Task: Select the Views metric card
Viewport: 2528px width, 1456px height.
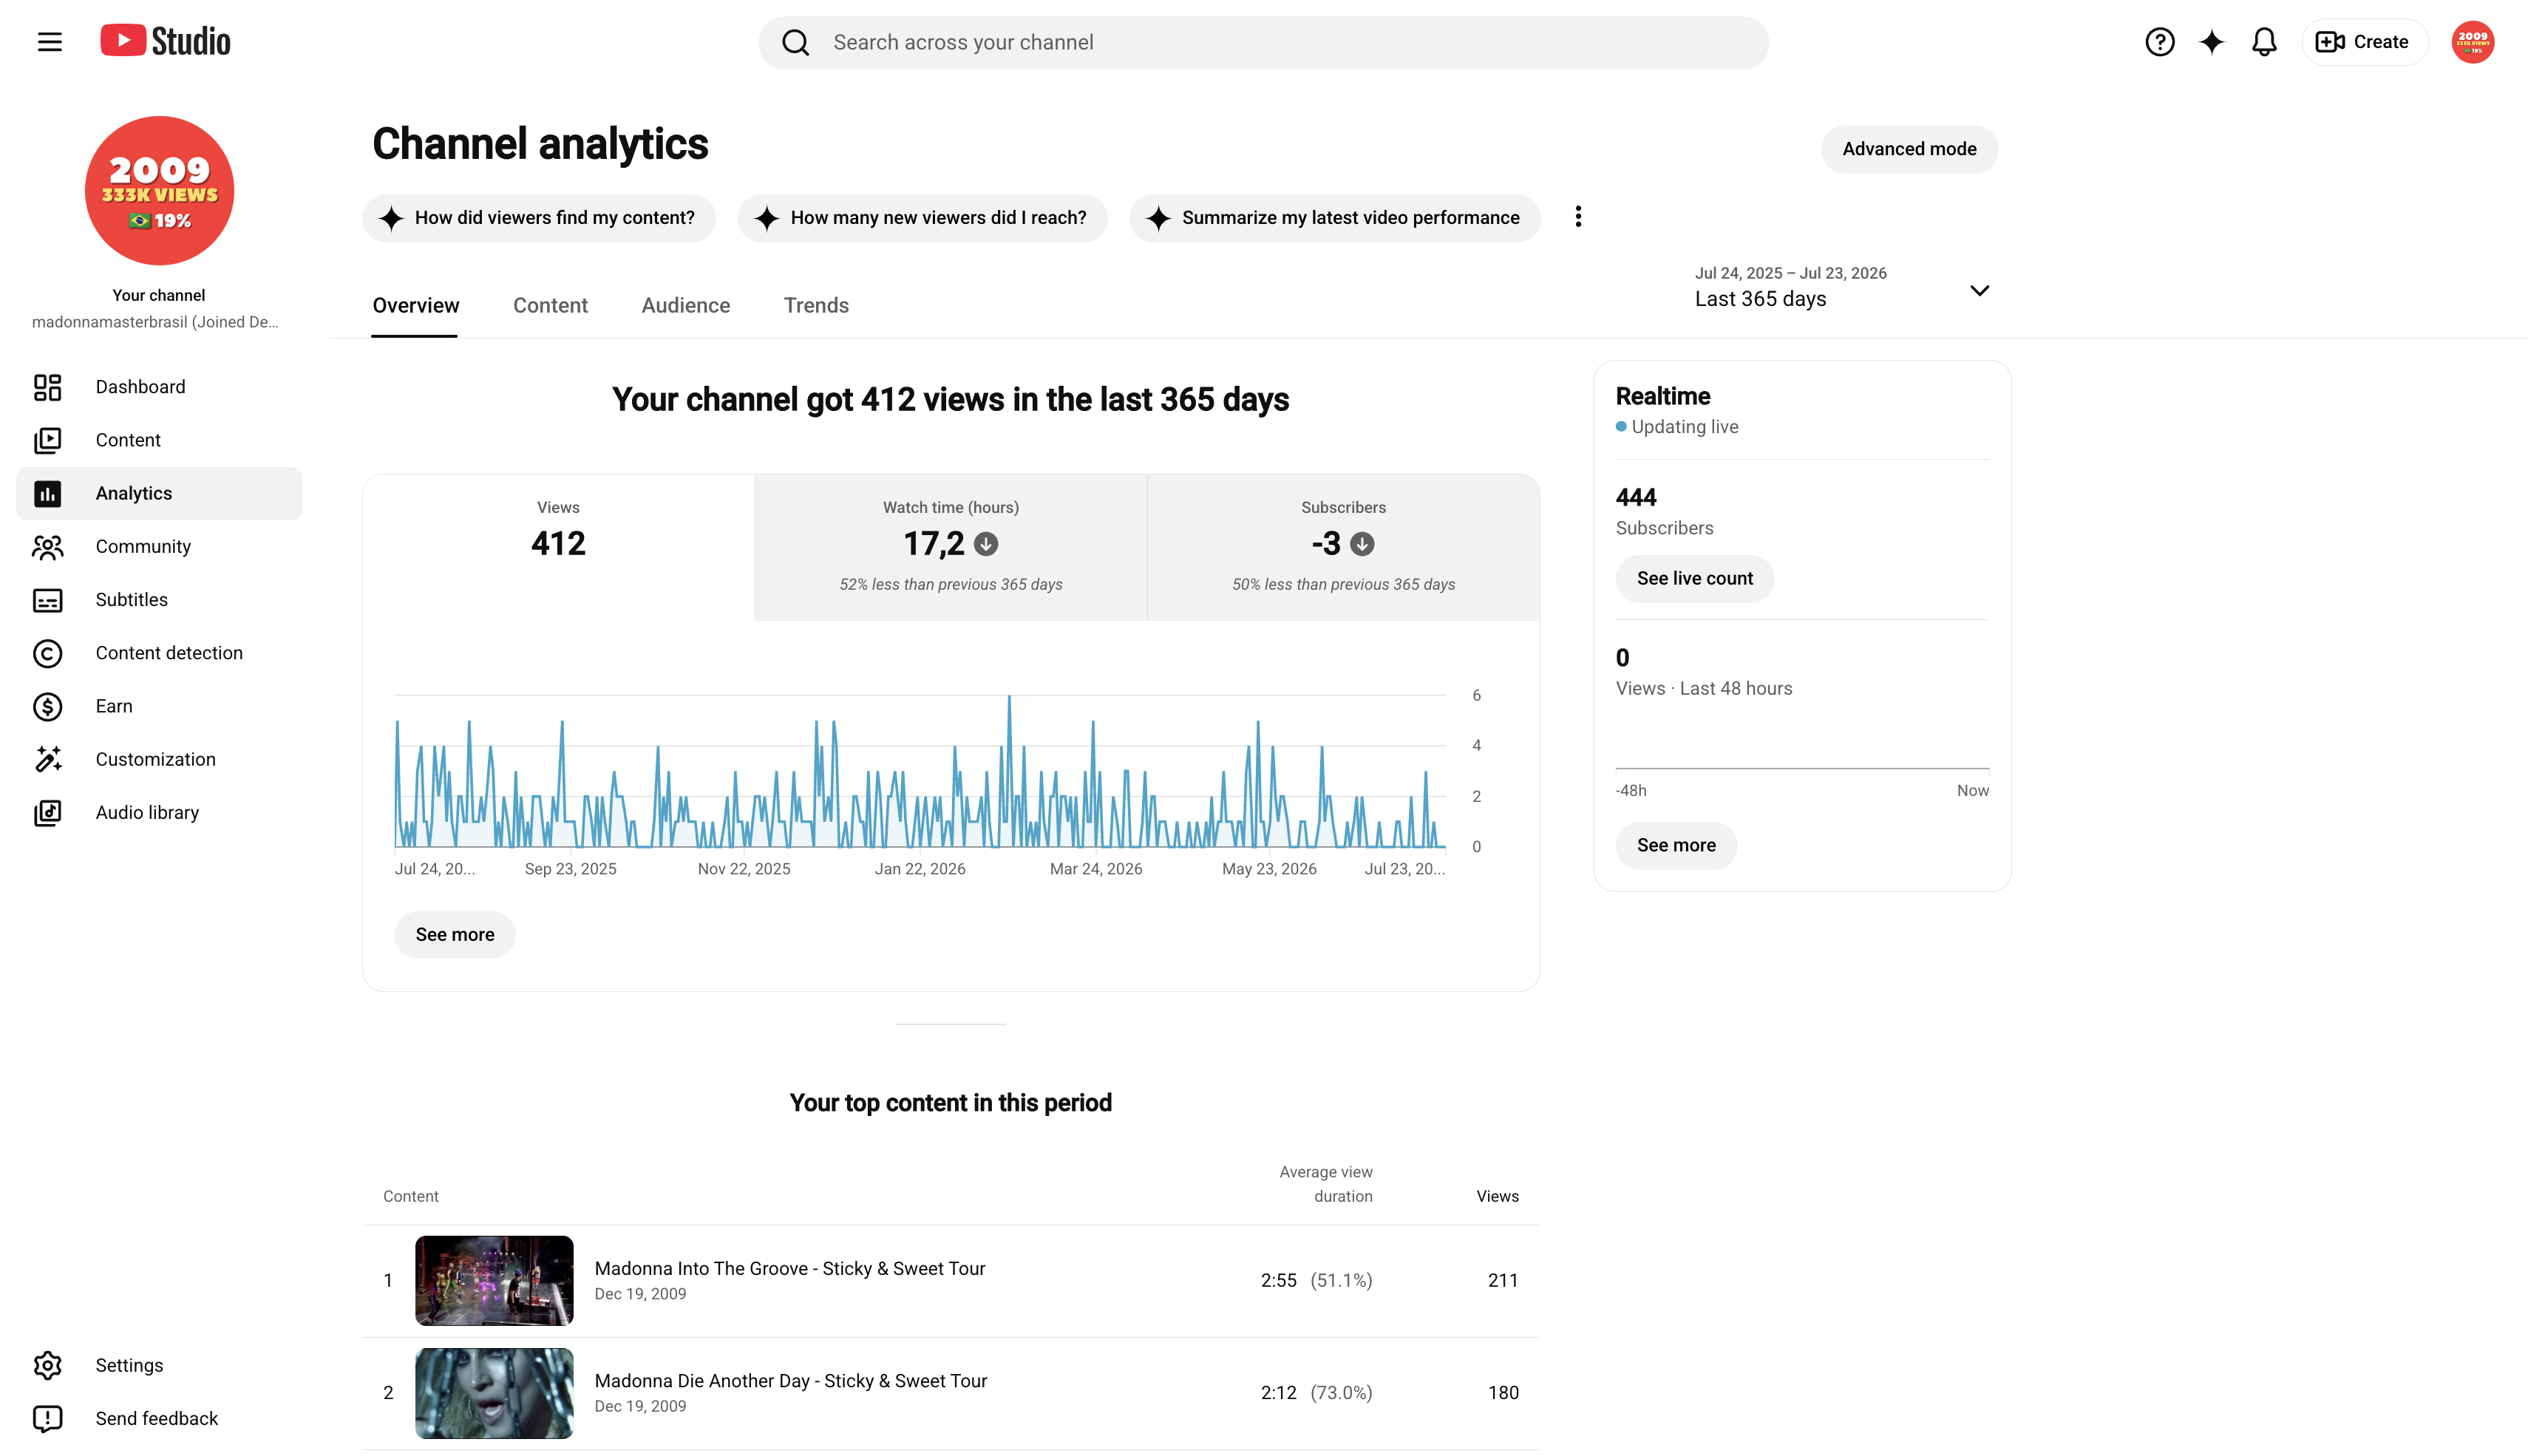Action: pyautogui.click(x=558, y=547)
